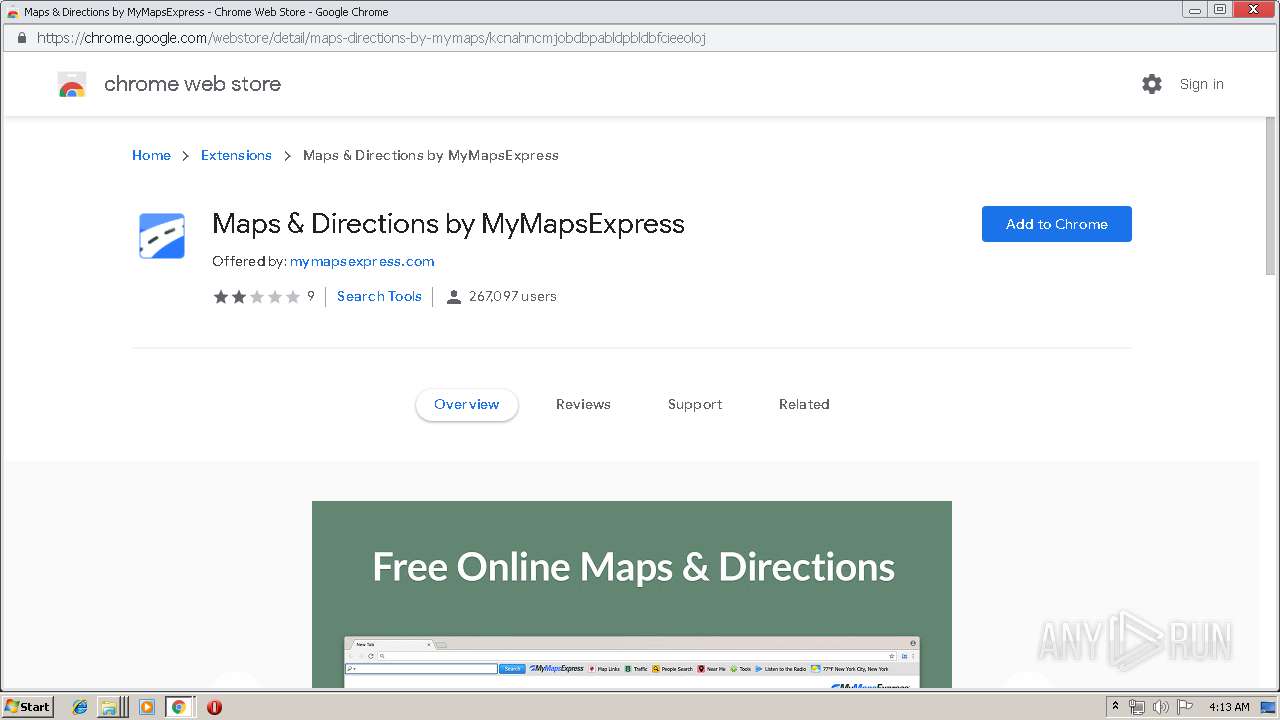
Task: Click the rating count 9
Action: click(311, 297)
